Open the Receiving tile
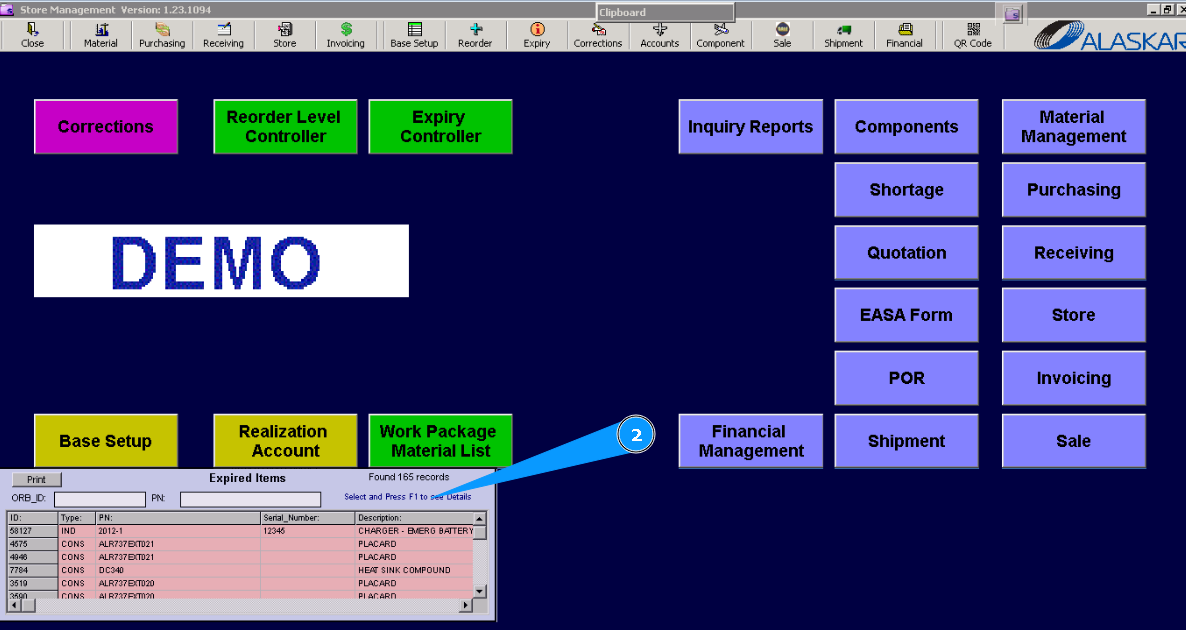Screen dimensions: 1186x633 1073,252
